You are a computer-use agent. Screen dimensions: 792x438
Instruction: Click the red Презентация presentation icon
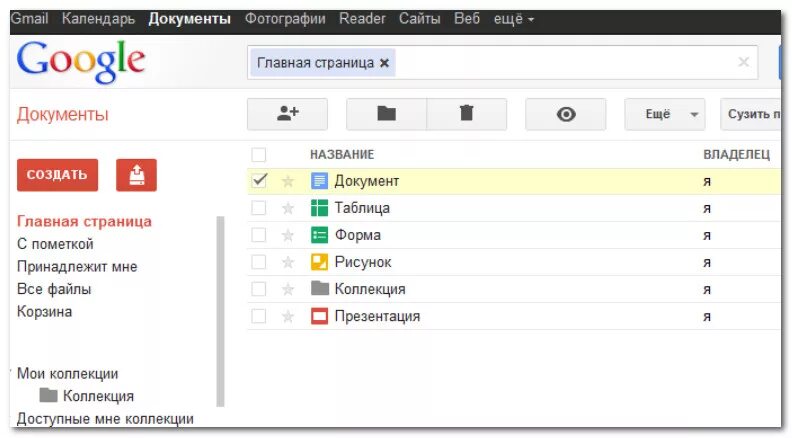pos(319,316)
